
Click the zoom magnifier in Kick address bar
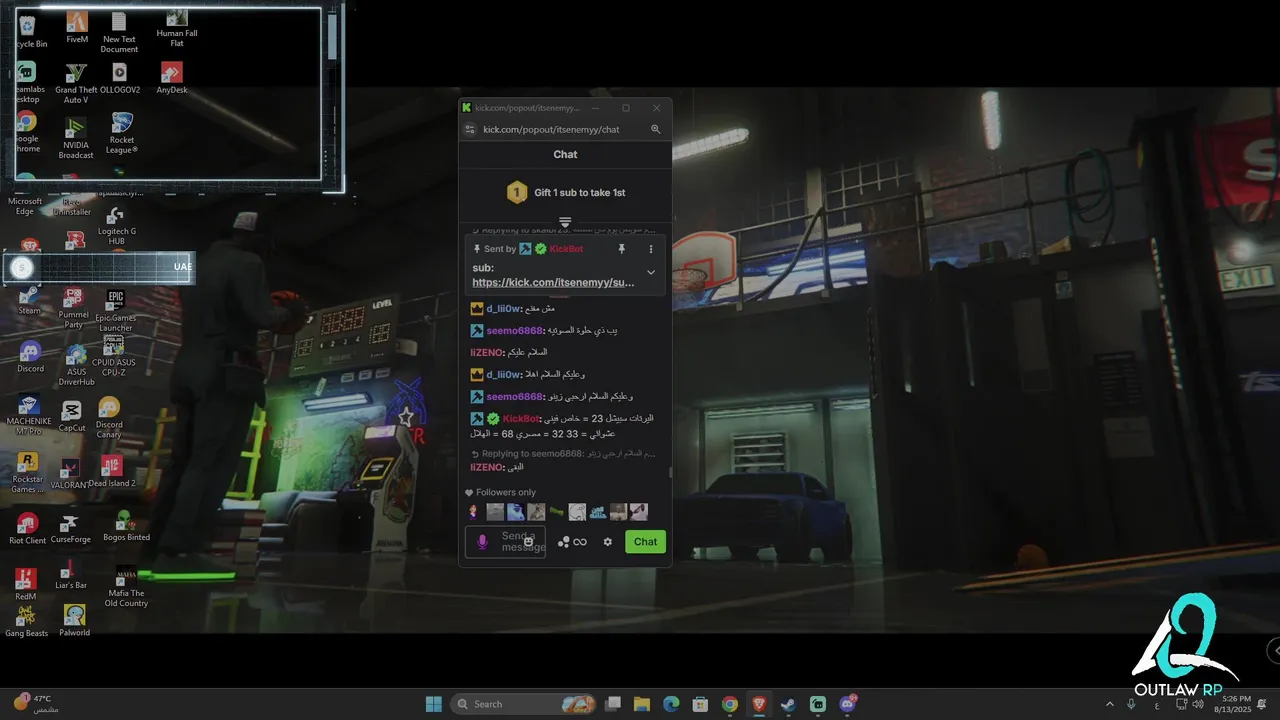[656, 129]
